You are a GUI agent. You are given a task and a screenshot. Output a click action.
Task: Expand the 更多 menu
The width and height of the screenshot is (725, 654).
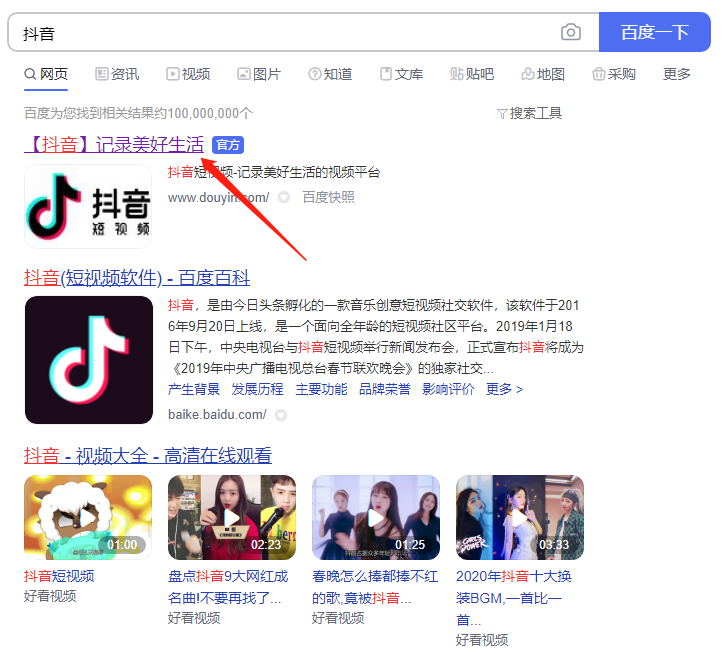[x=676, y=74]
